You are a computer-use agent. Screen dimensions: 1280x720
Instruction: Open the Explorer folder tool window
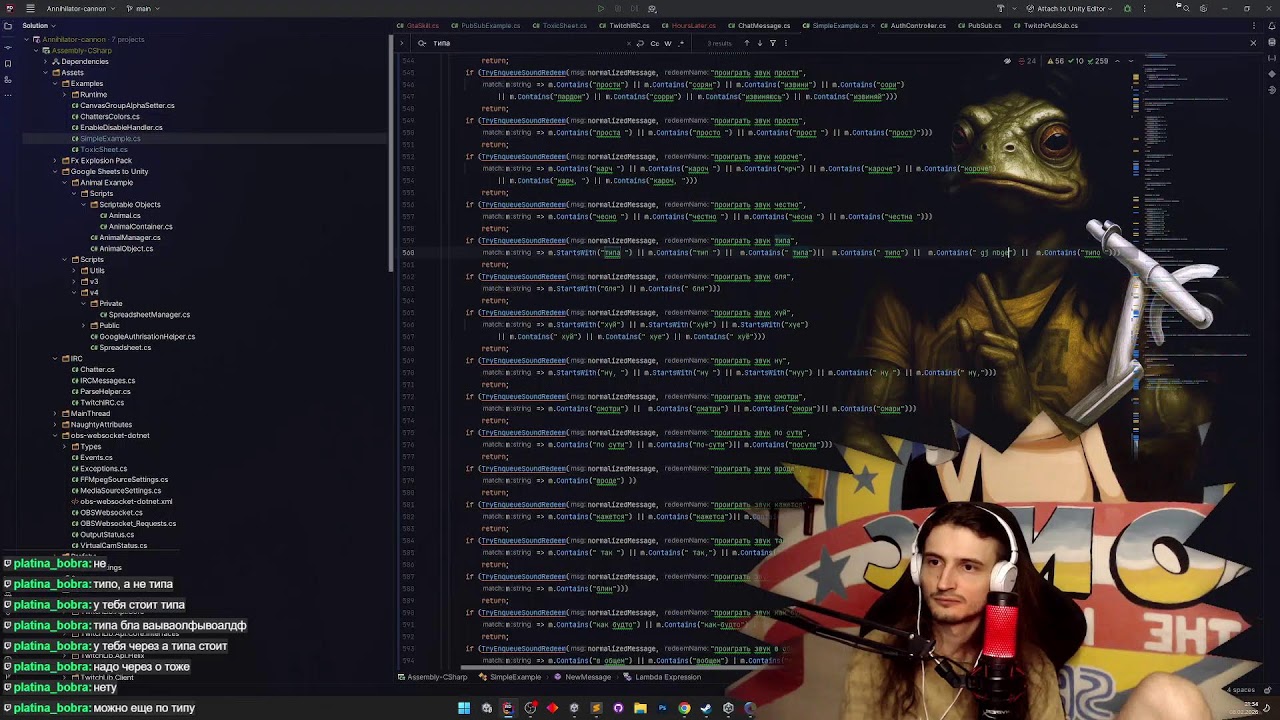pos(8,25)
